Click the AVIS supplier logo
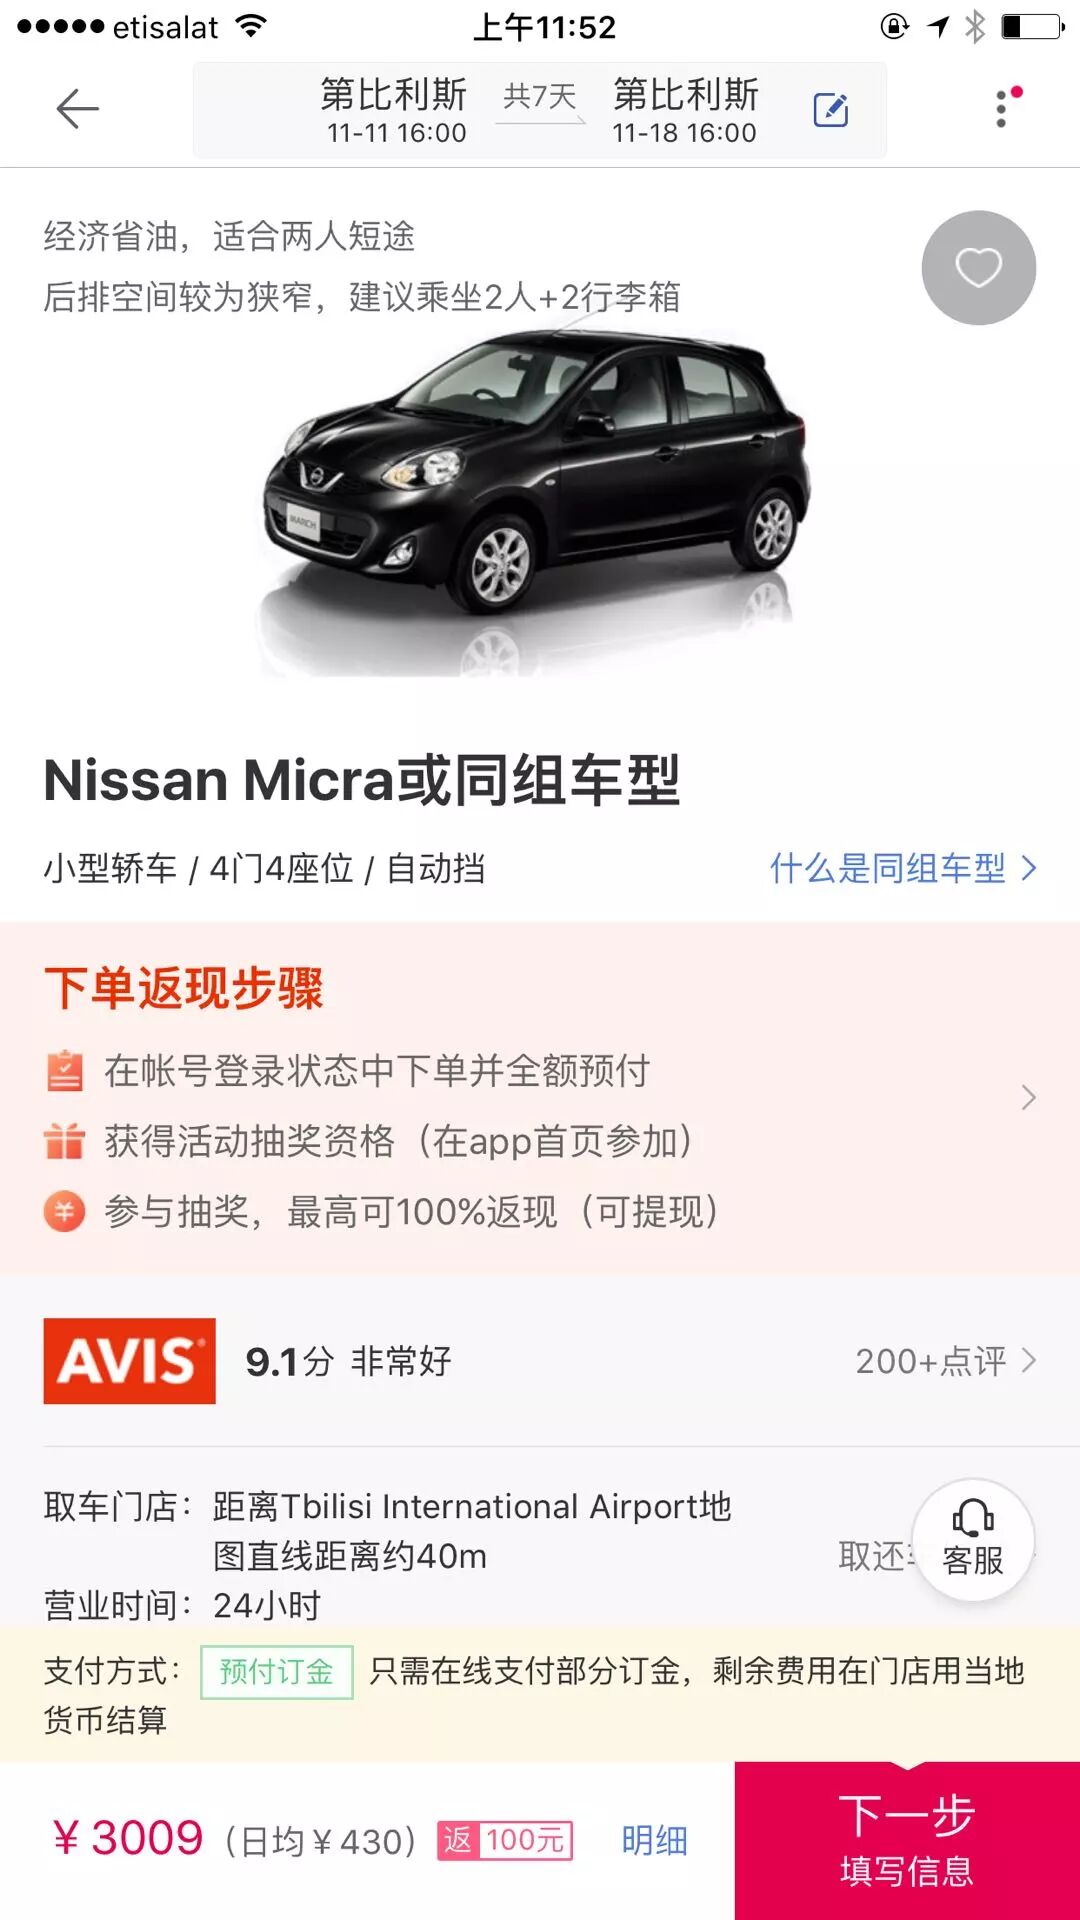The height and width of the screenshot is (1920, 1080). click(x=129, y=1361)
